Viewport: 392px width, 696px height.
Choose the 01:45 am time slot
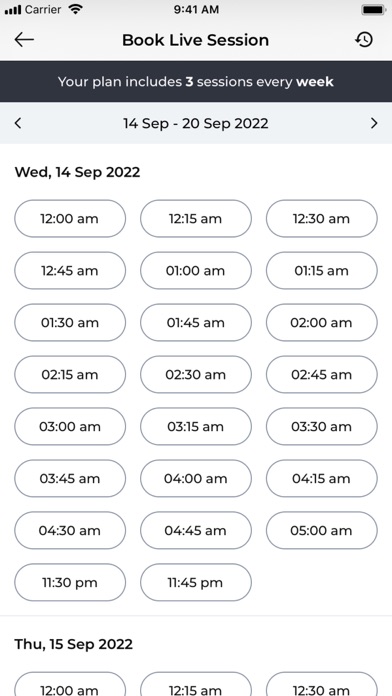click(196, 322)
